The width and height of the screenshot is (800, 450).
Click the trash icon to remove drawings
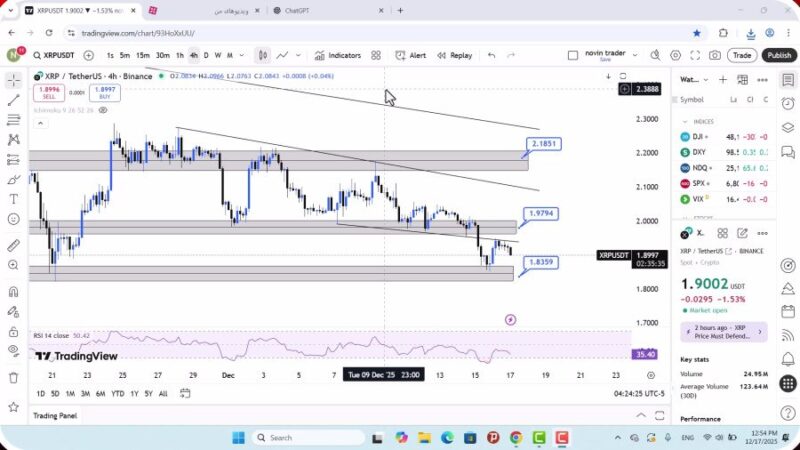[13, 377]
